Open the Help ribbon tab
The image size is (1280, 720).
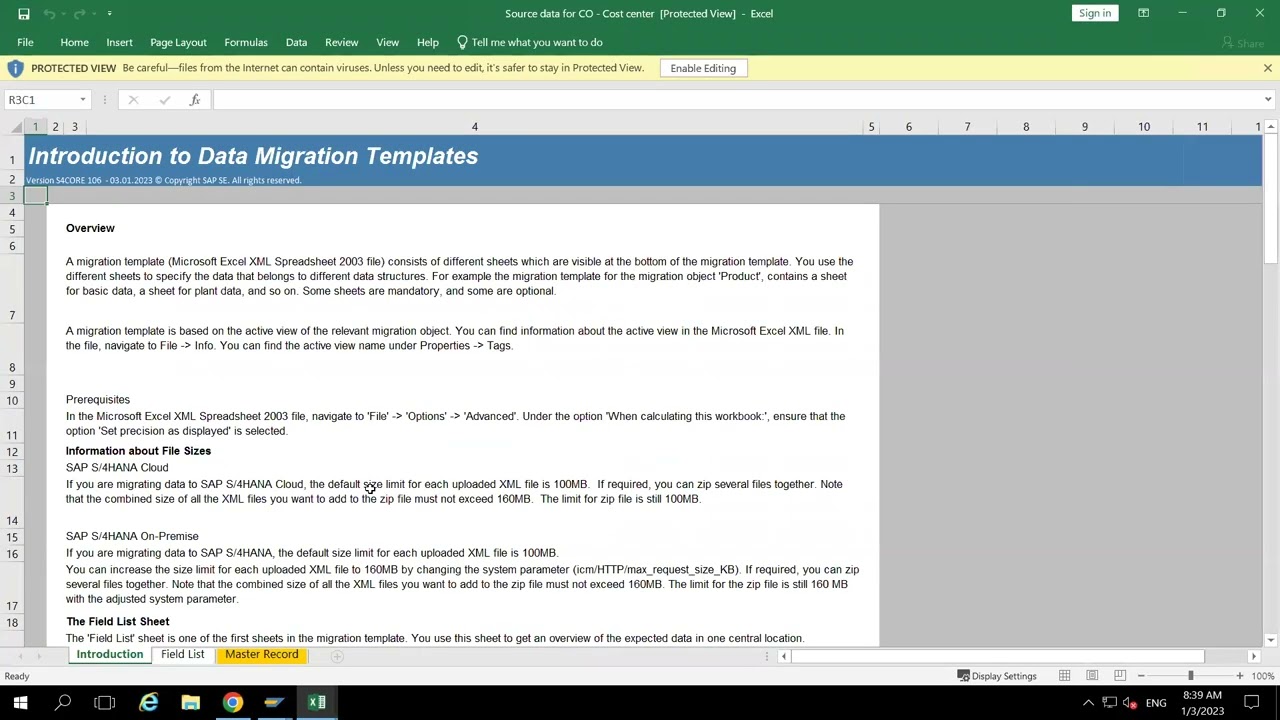point(427,42)
